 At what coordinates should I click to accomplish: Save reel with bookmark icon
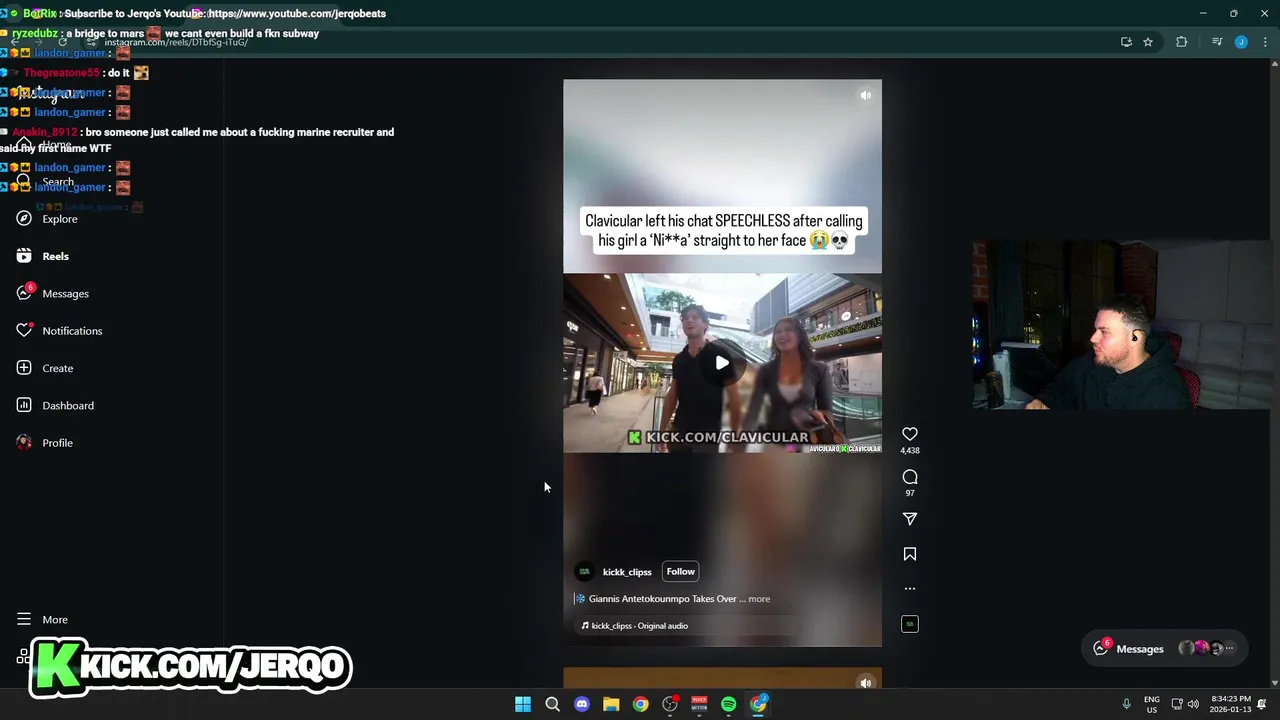point(909,554)
